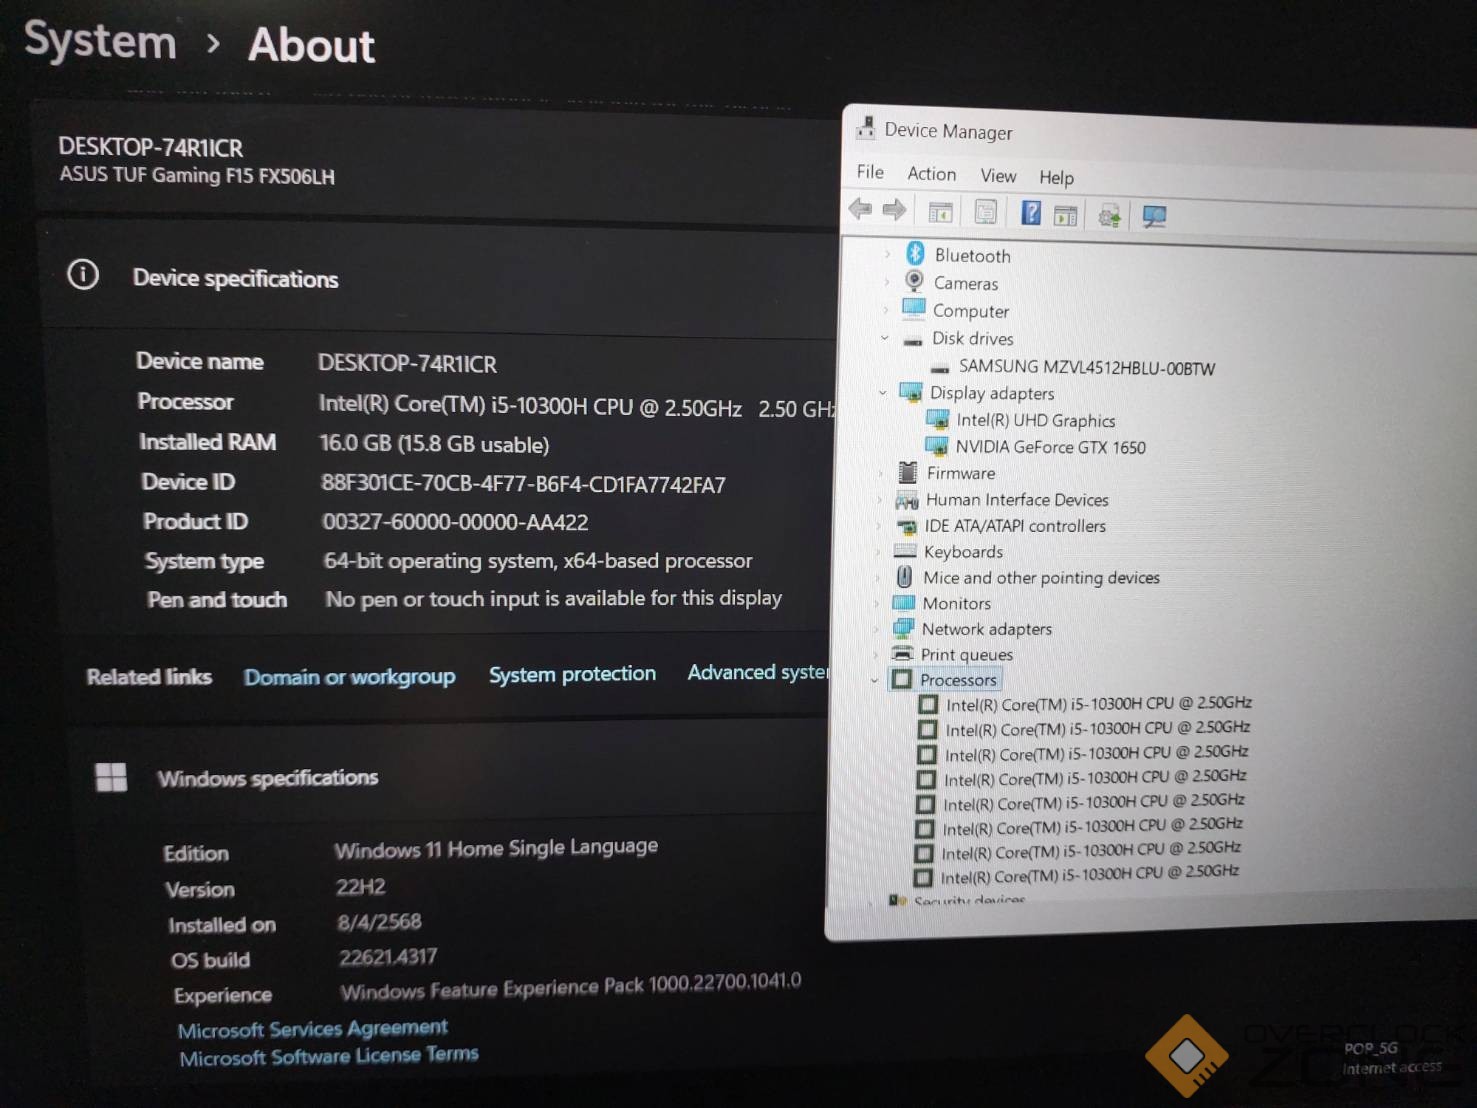
Task: Select the Mice and other pointing devices icon
Action: (x=904, y=577)
